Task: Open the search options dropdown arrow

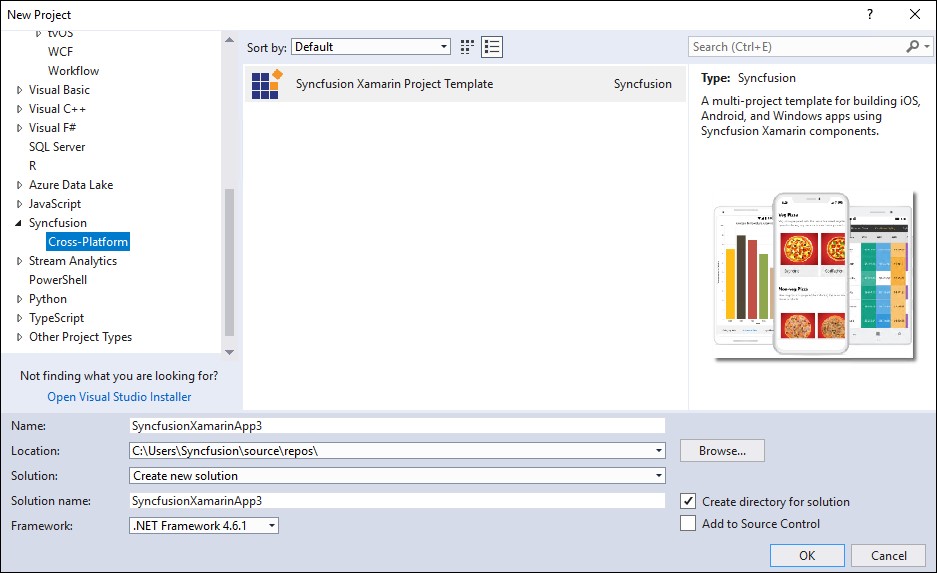Action: [x=927, y=47]
